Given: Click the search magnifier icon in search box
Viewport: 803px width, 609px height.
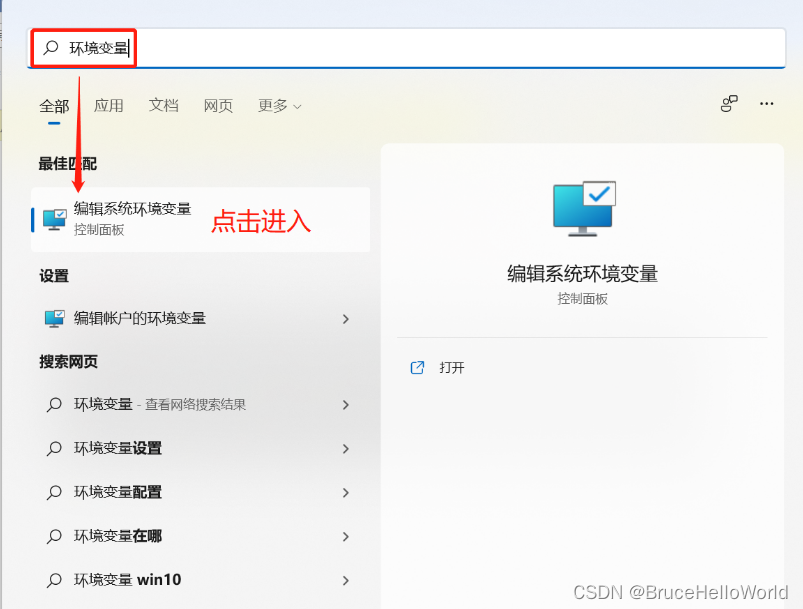Looking at the screenshot, I should click(51, 48).
